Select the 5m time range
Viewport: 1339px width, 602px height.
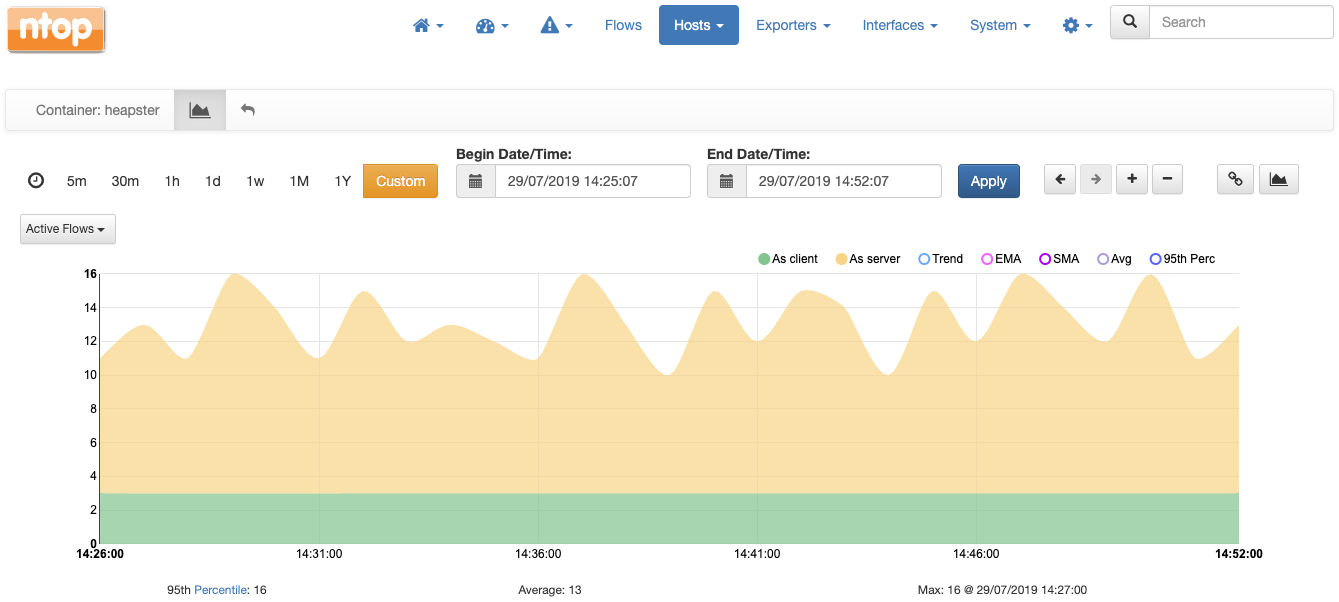77,181
